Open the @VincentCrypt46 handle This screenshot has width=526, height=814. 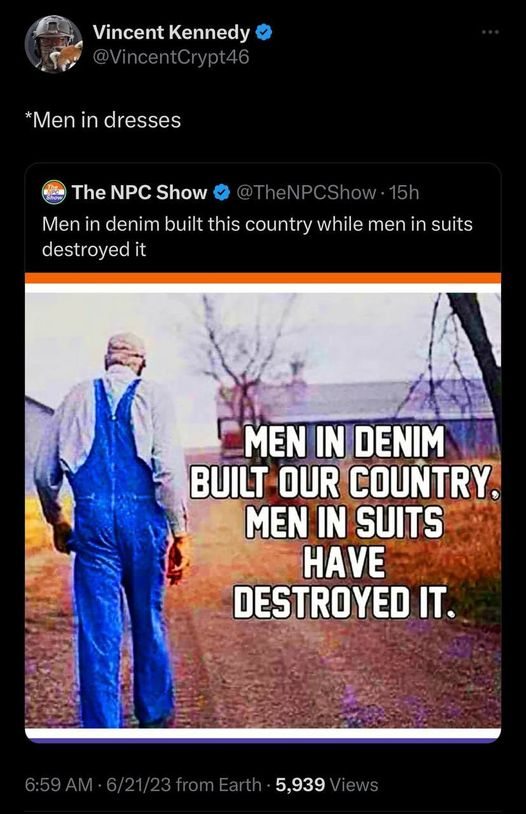(x=170, y=57)
